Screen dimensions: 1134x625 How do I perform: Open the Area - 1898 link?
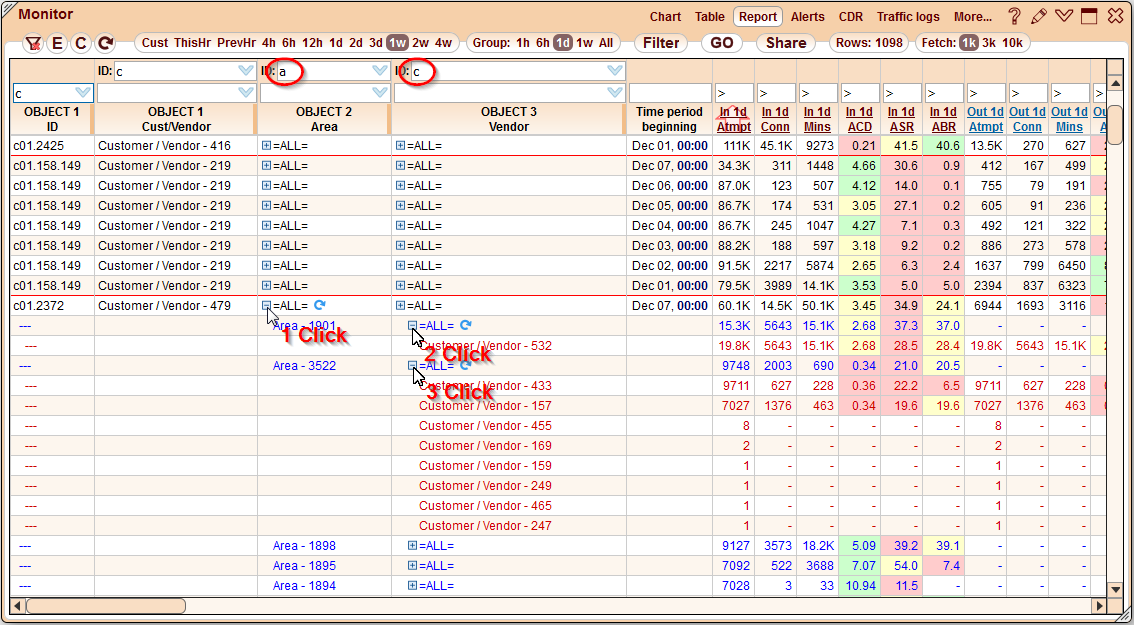tap(306, 545)
